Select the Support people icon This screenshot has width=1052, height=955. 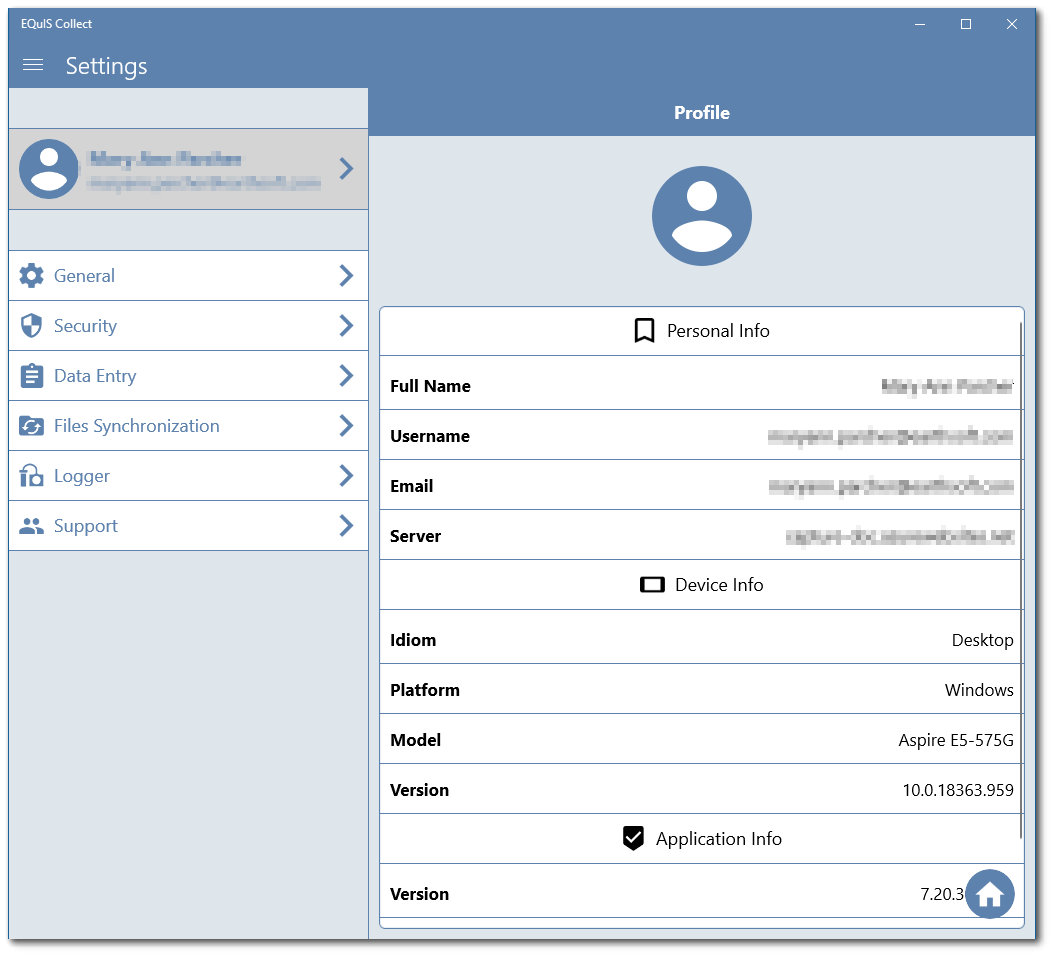pyautogui.click(x=31, y=525)
